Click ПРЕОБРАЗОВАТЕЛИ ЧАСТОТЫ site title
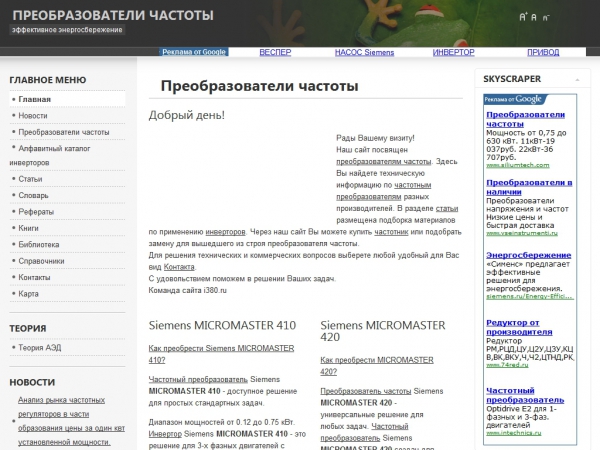 coord(113,15)
